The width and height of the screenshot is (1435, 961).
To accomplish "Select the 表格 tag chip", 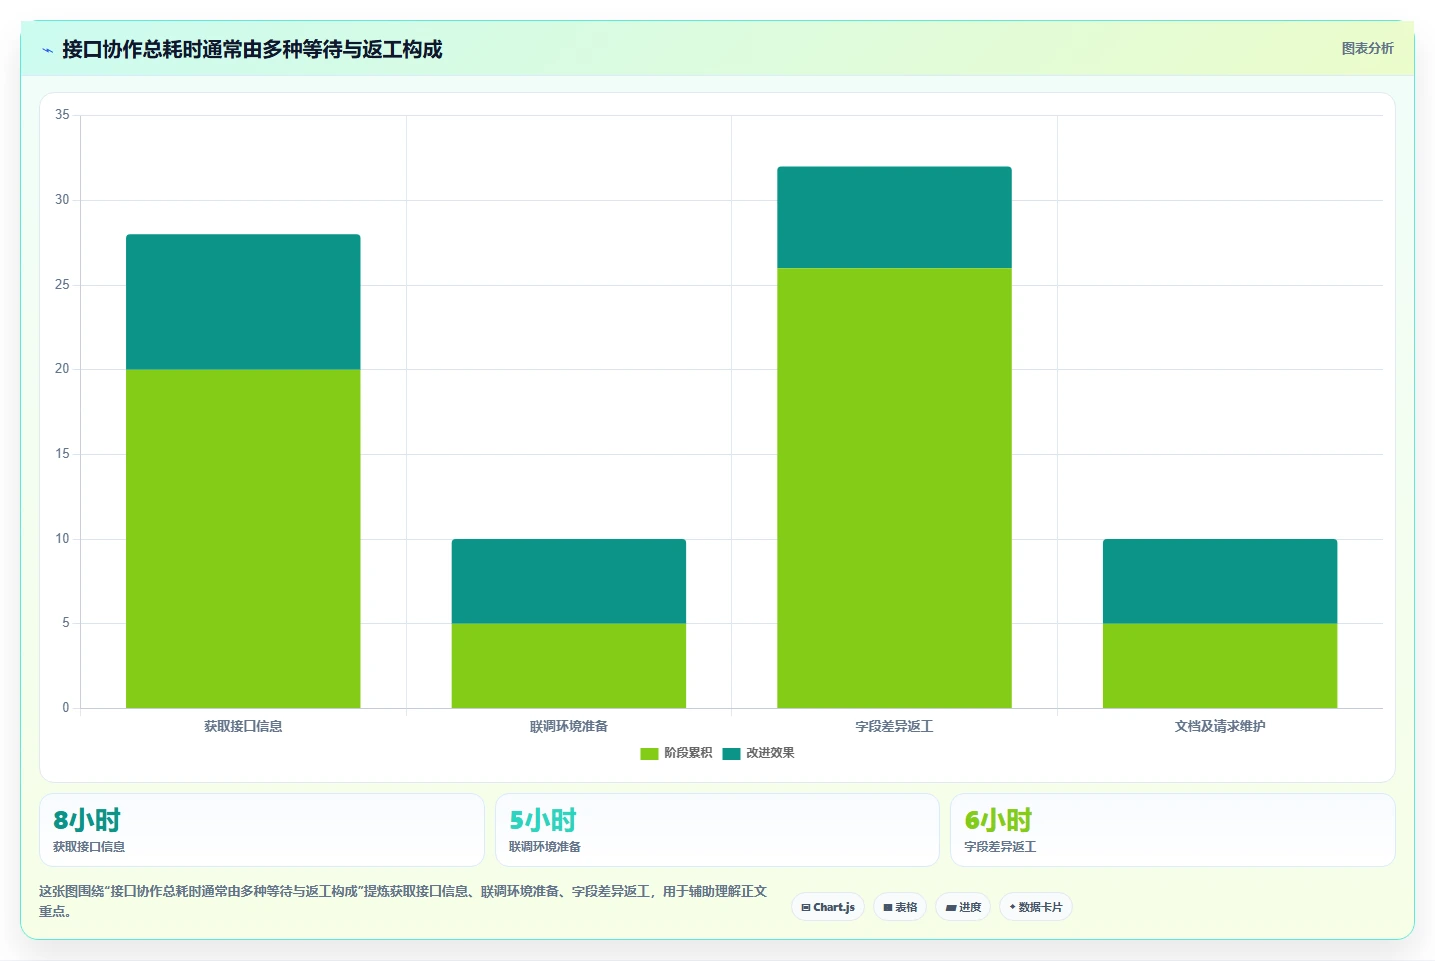I will click(x=900, y=907).
